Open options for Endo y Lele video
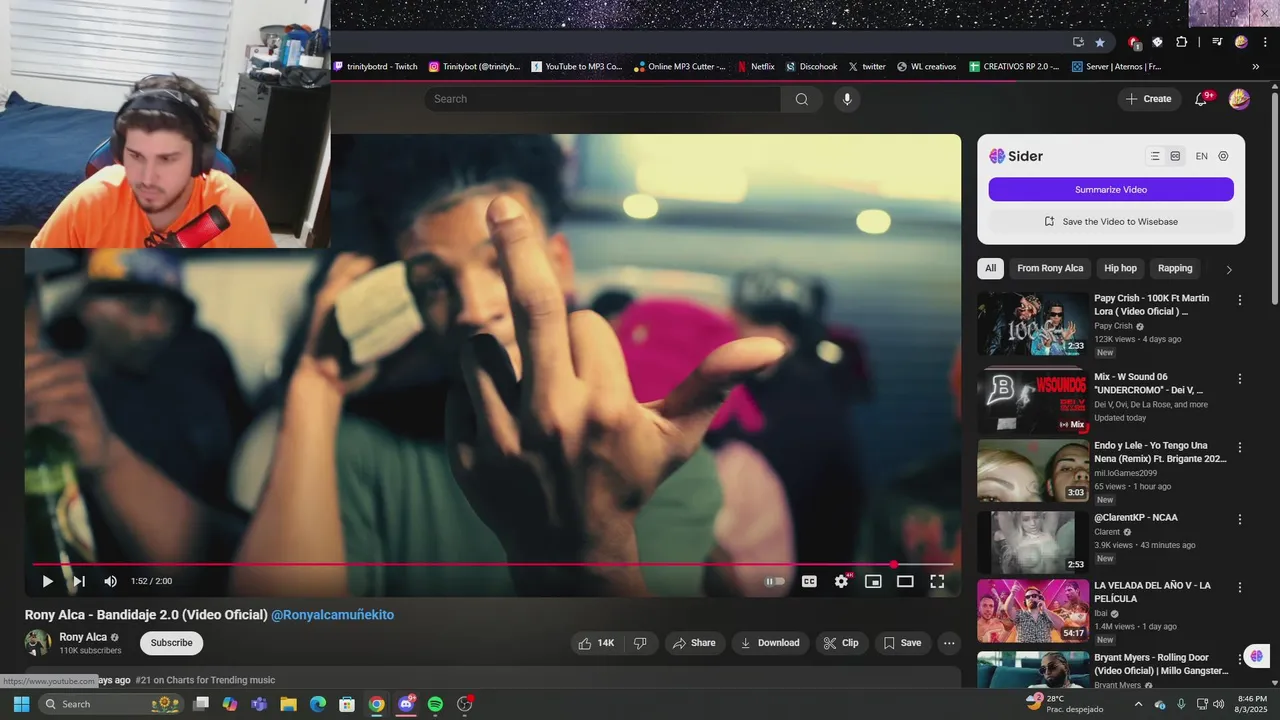 1240,448
